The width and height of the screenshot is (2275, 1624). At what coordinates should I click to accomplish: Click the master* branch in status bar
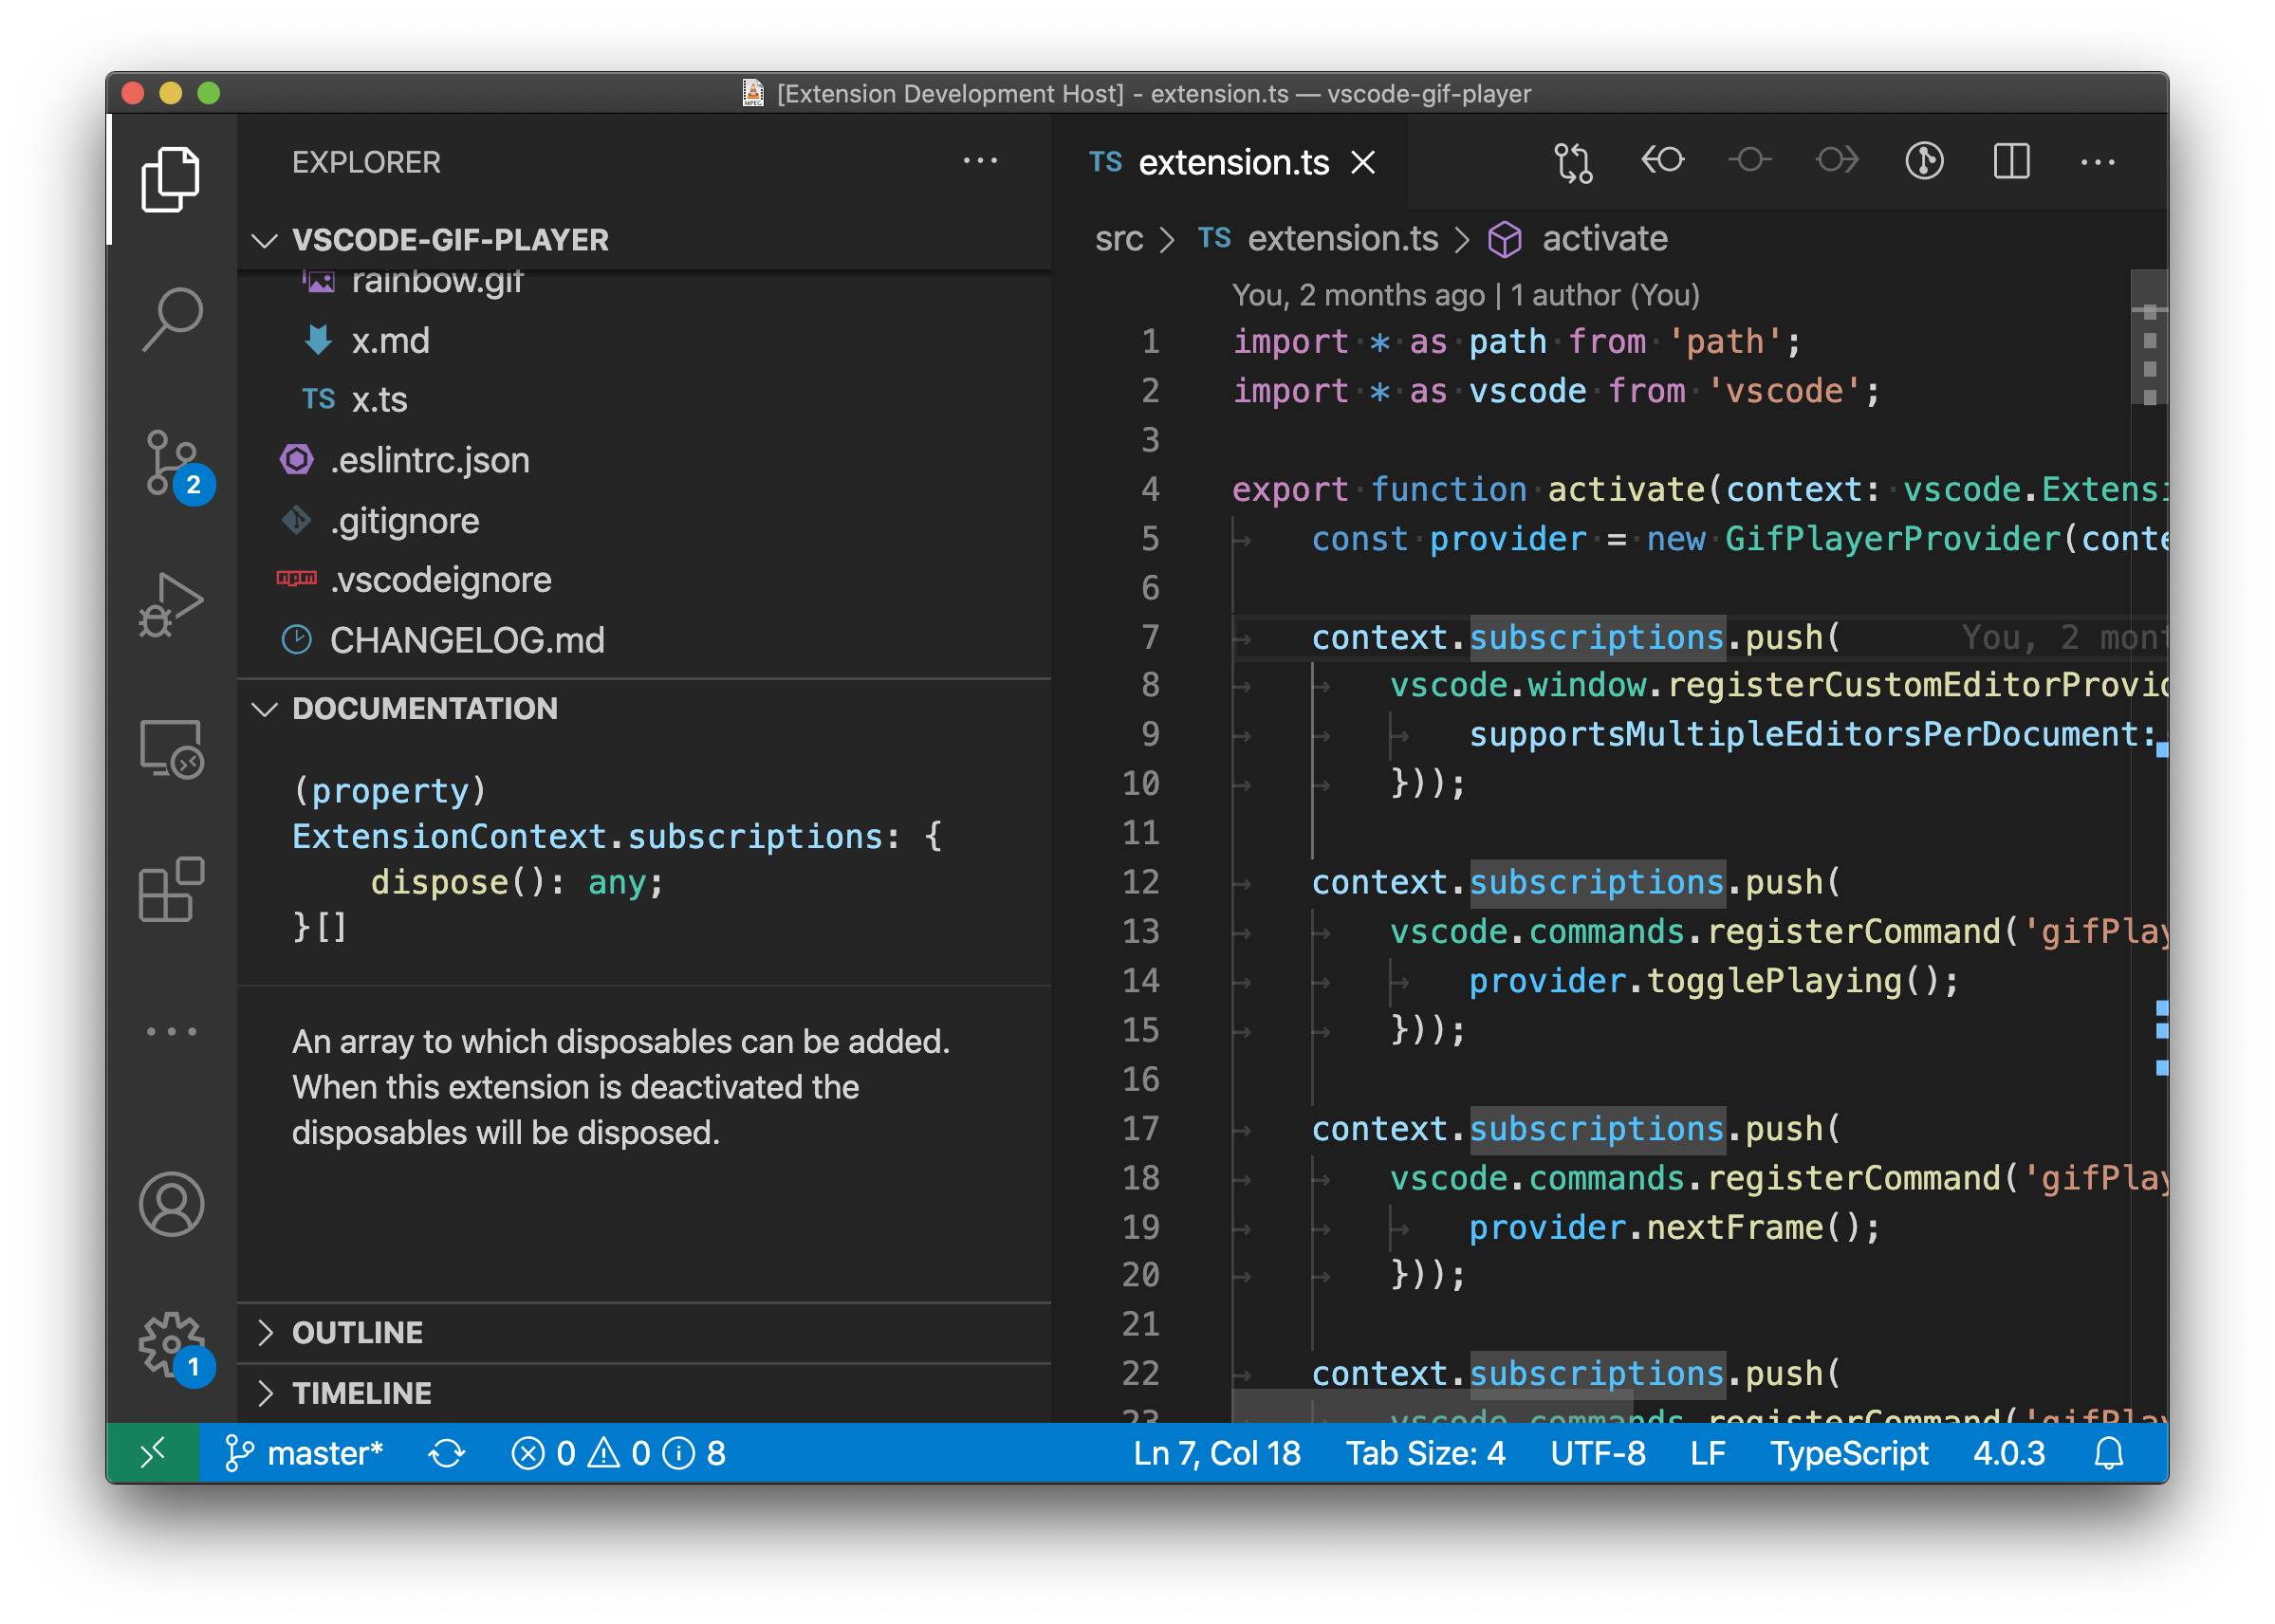coord(305,1453)
